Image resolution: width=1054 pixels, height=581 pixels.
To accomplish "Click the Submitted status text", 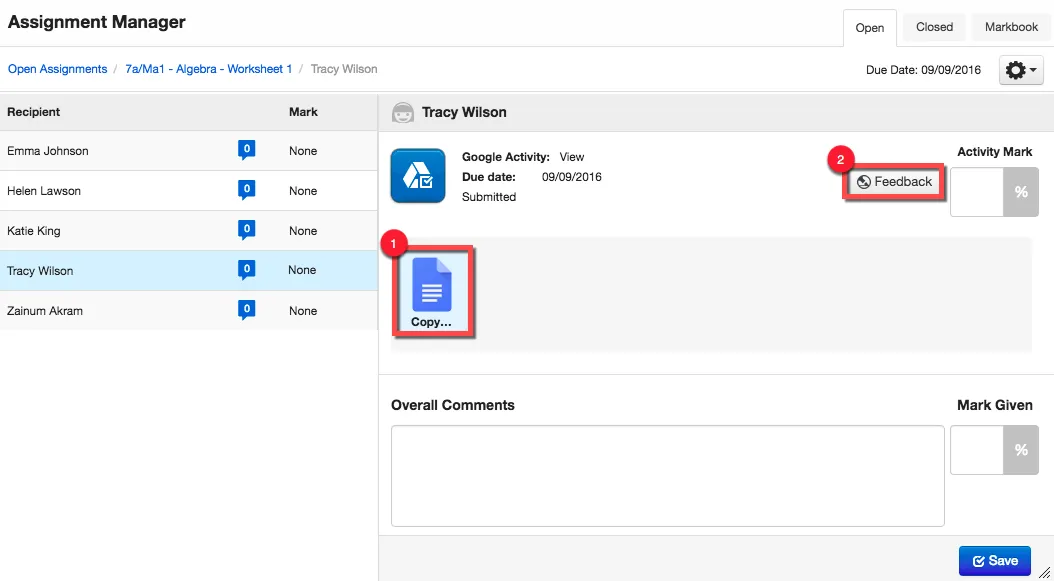I will pyautogui.click(x=489, y=197).
